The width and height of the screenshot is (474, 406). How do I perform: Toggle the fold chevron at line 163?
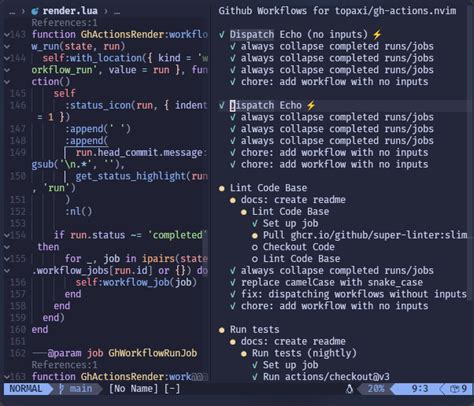point(6,377)
